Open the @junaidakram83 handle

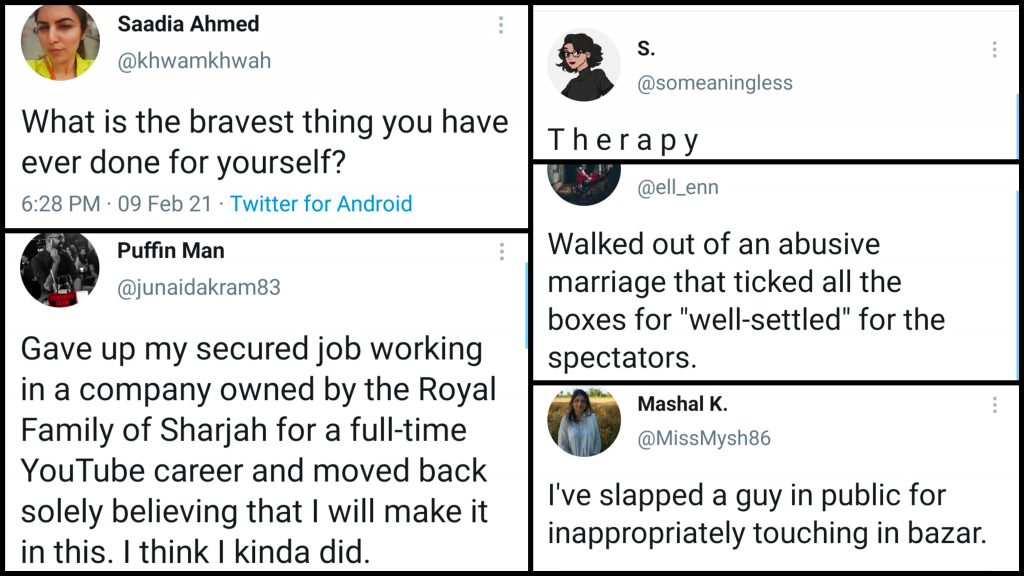click(x=199, y=287)
